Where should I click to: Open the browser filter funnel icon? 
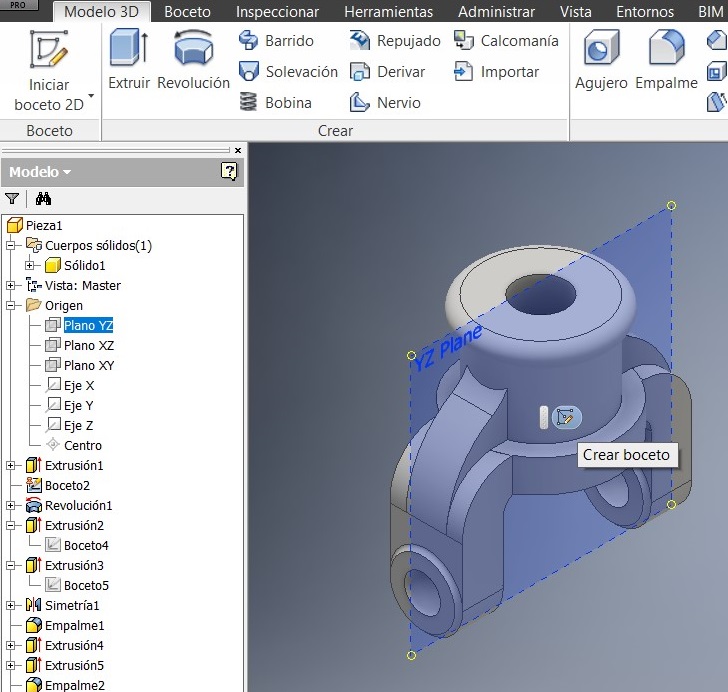12,199
